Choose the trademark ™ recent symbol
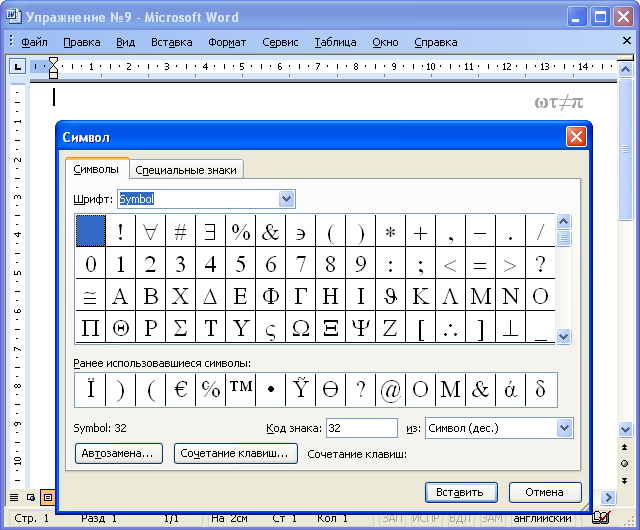The width and height of the screenshot is (640, 530). 240,390
